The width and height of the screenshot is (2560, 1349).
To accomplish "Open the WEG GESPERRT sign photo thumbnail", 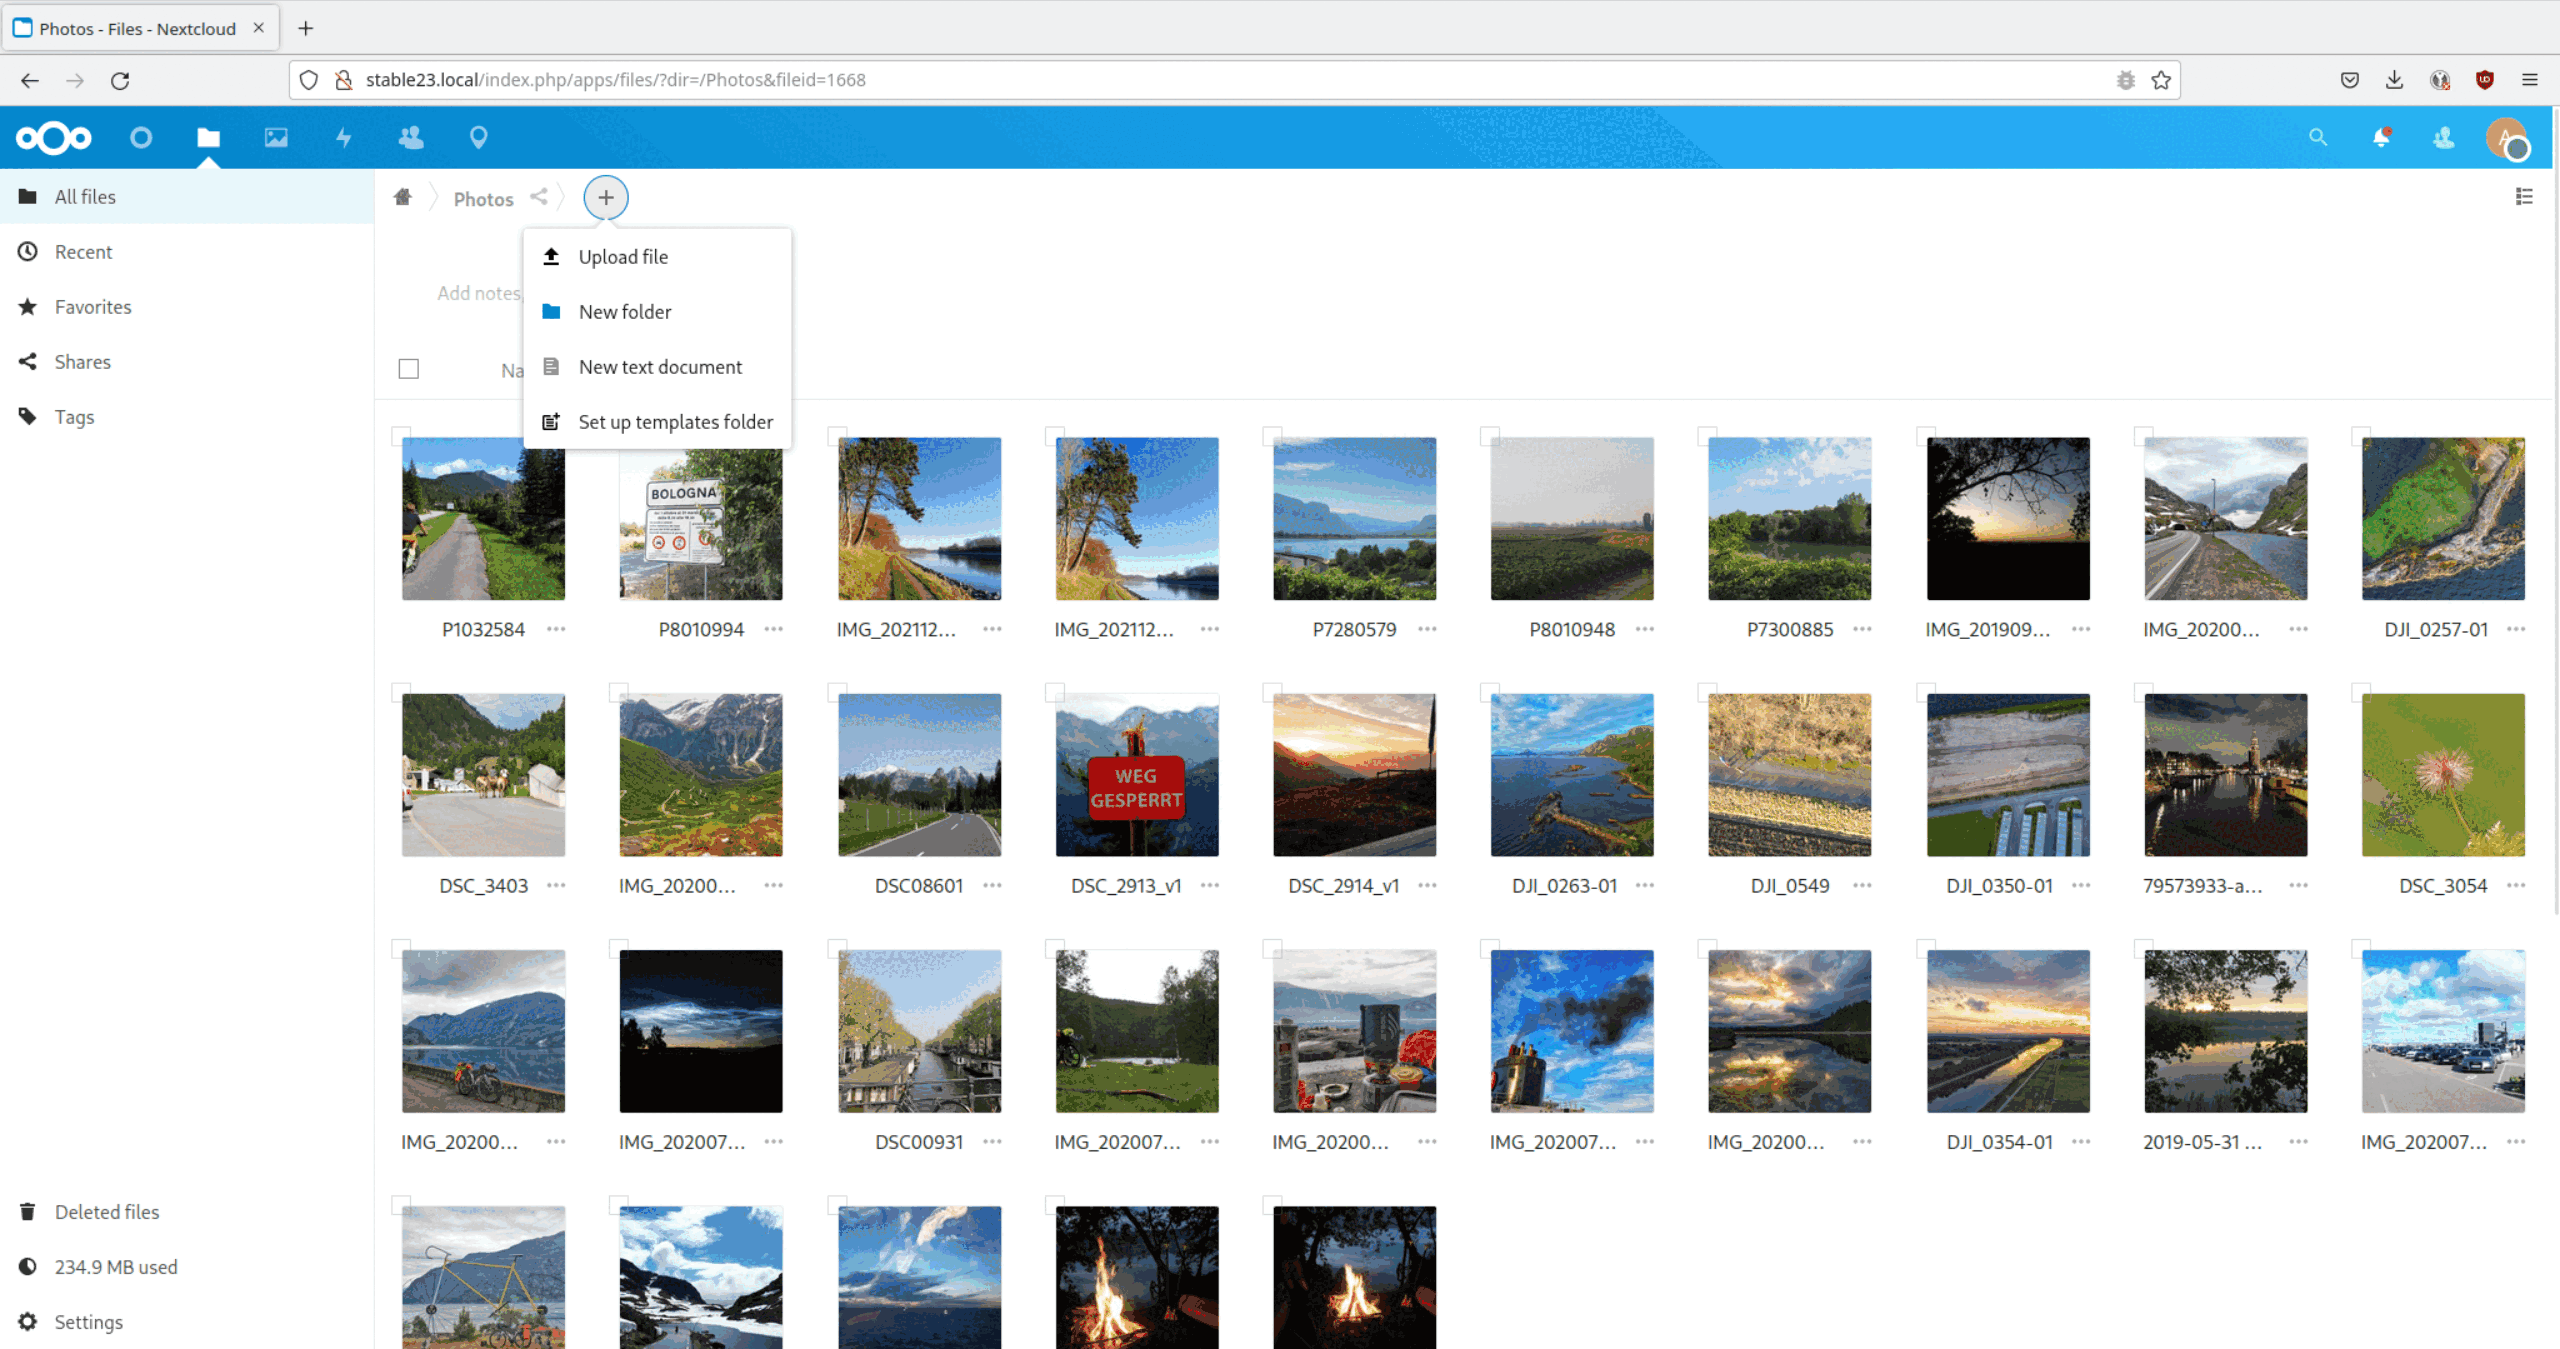I will coord(1136,775).
